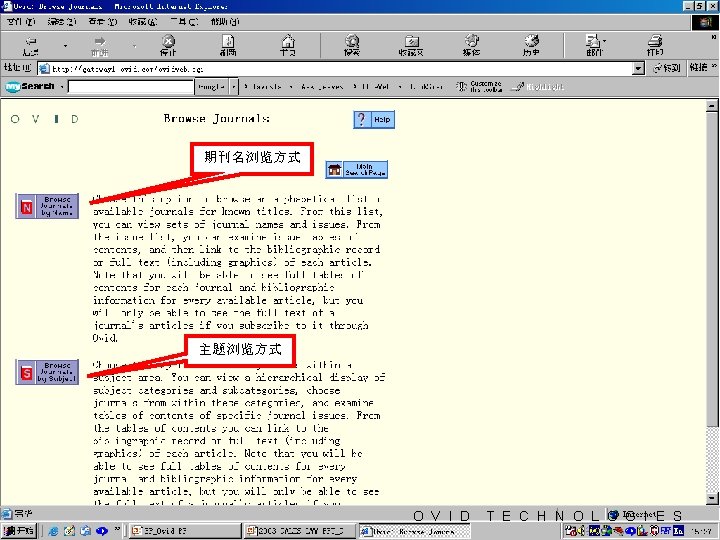This screenshot has width=720, height=540.
Task: Switch to the 2003 SALES taskbar window
Action: pyautogui.click(x=300, y=531)
